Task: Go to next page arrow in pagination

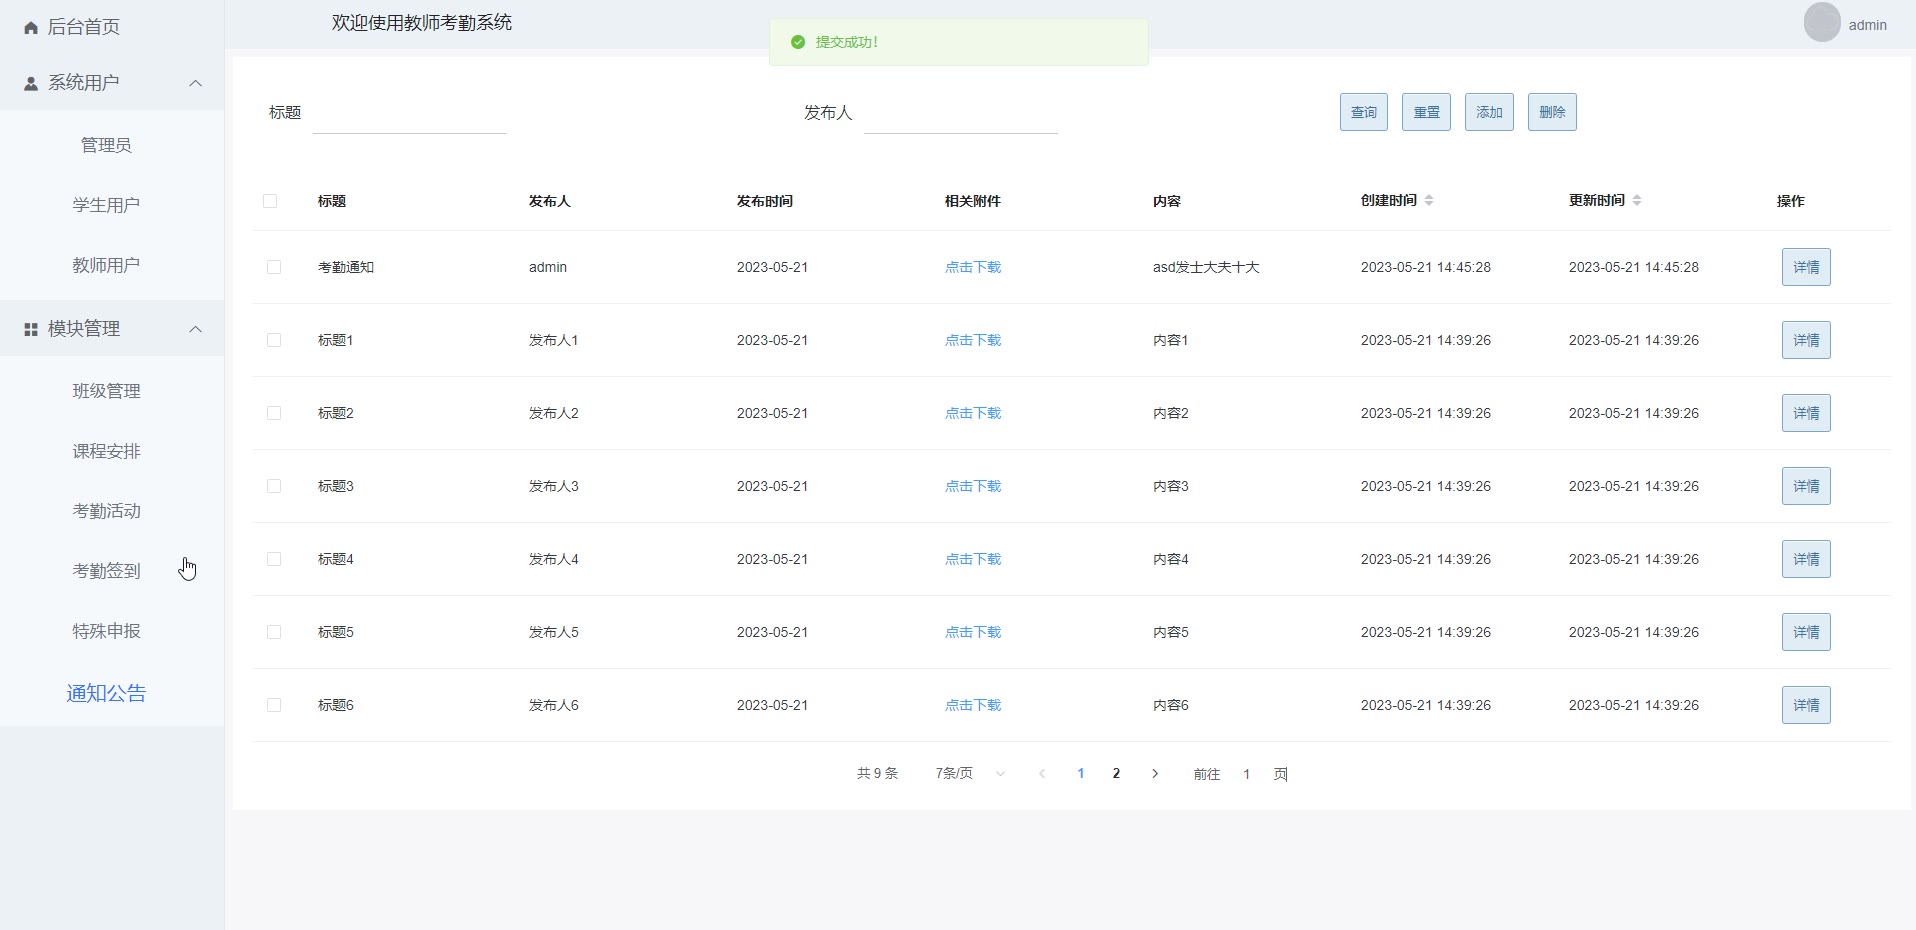Action: point(1155,774)
